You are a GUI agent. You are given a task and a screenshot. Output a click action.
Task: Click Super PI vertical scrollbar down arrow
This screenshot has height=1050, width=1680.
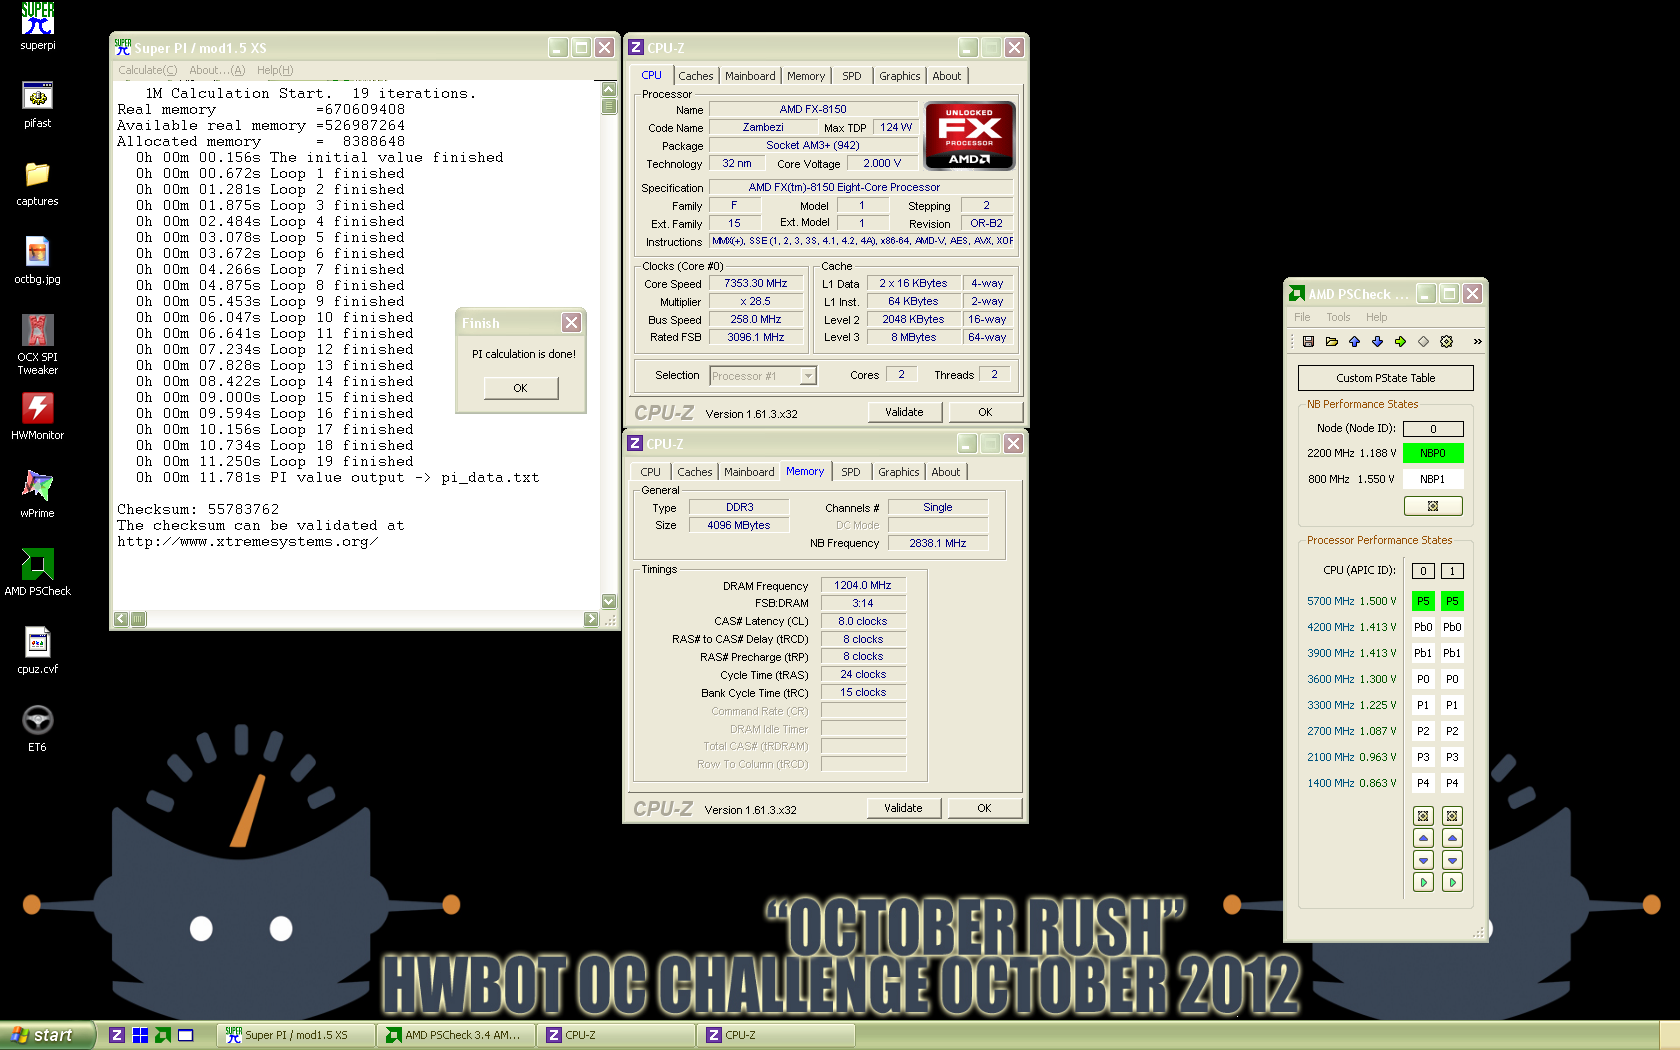tap(609, 601)
